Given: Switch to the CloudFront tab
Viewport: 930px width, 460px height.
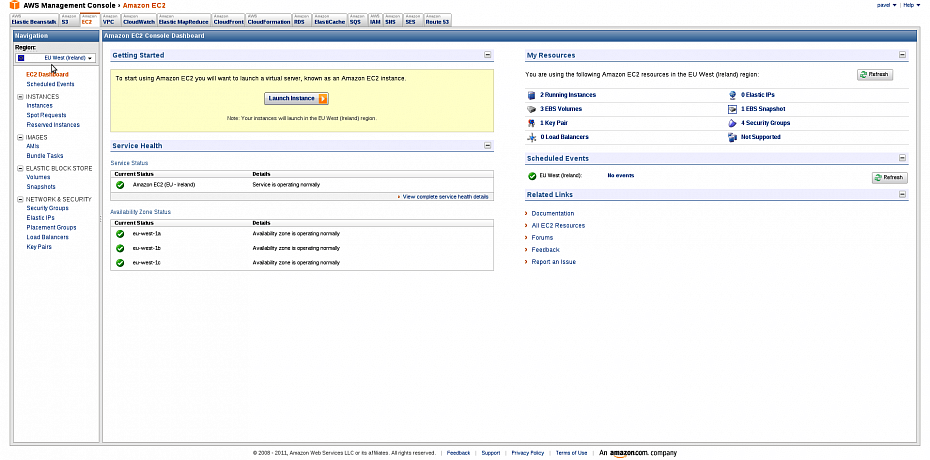Looking at the screenshot, I should (228, 20).
